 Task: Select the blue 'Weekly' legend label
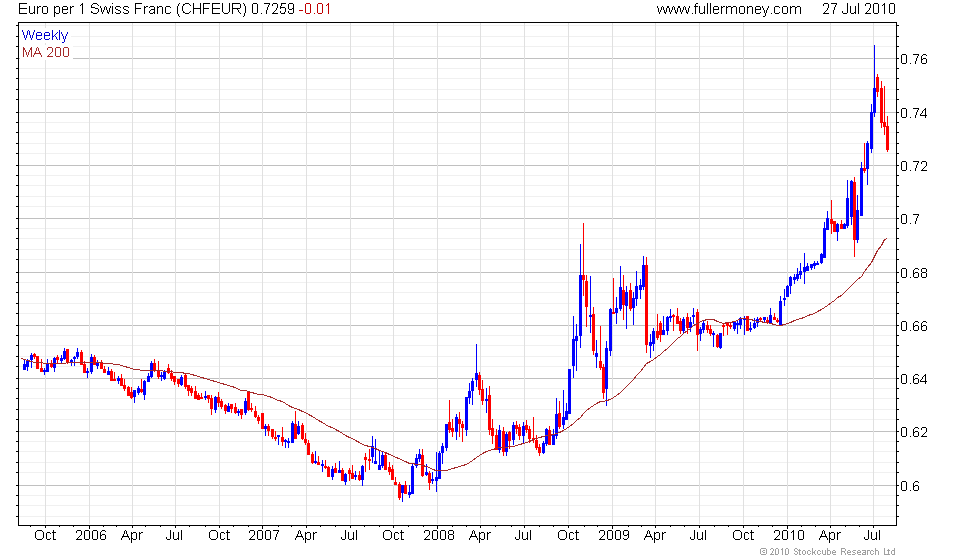pos(44,36)
